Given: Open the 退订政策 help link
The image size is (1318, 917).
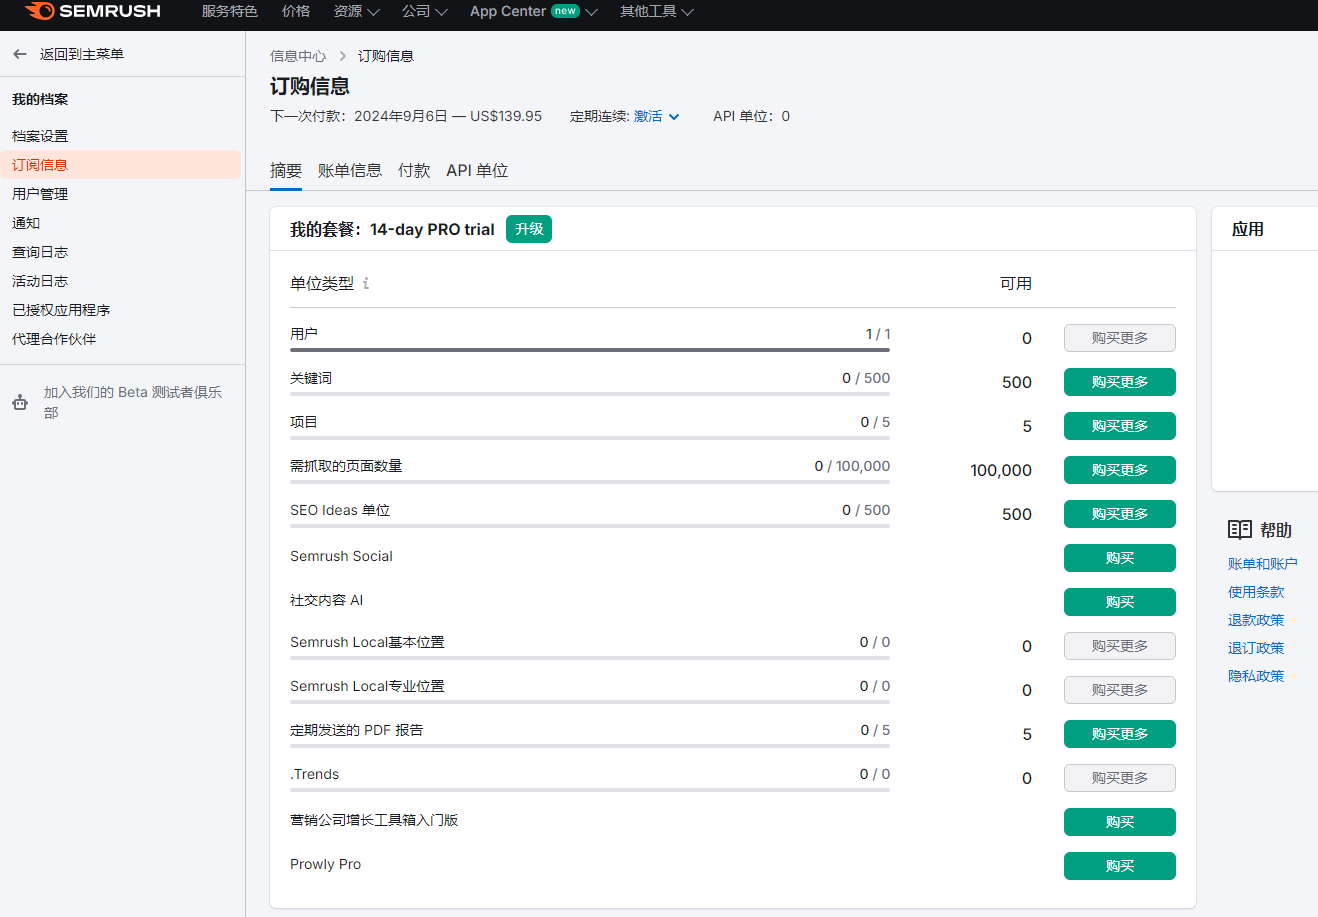Looking at the screenshot, I should [x=1256, y=648].
